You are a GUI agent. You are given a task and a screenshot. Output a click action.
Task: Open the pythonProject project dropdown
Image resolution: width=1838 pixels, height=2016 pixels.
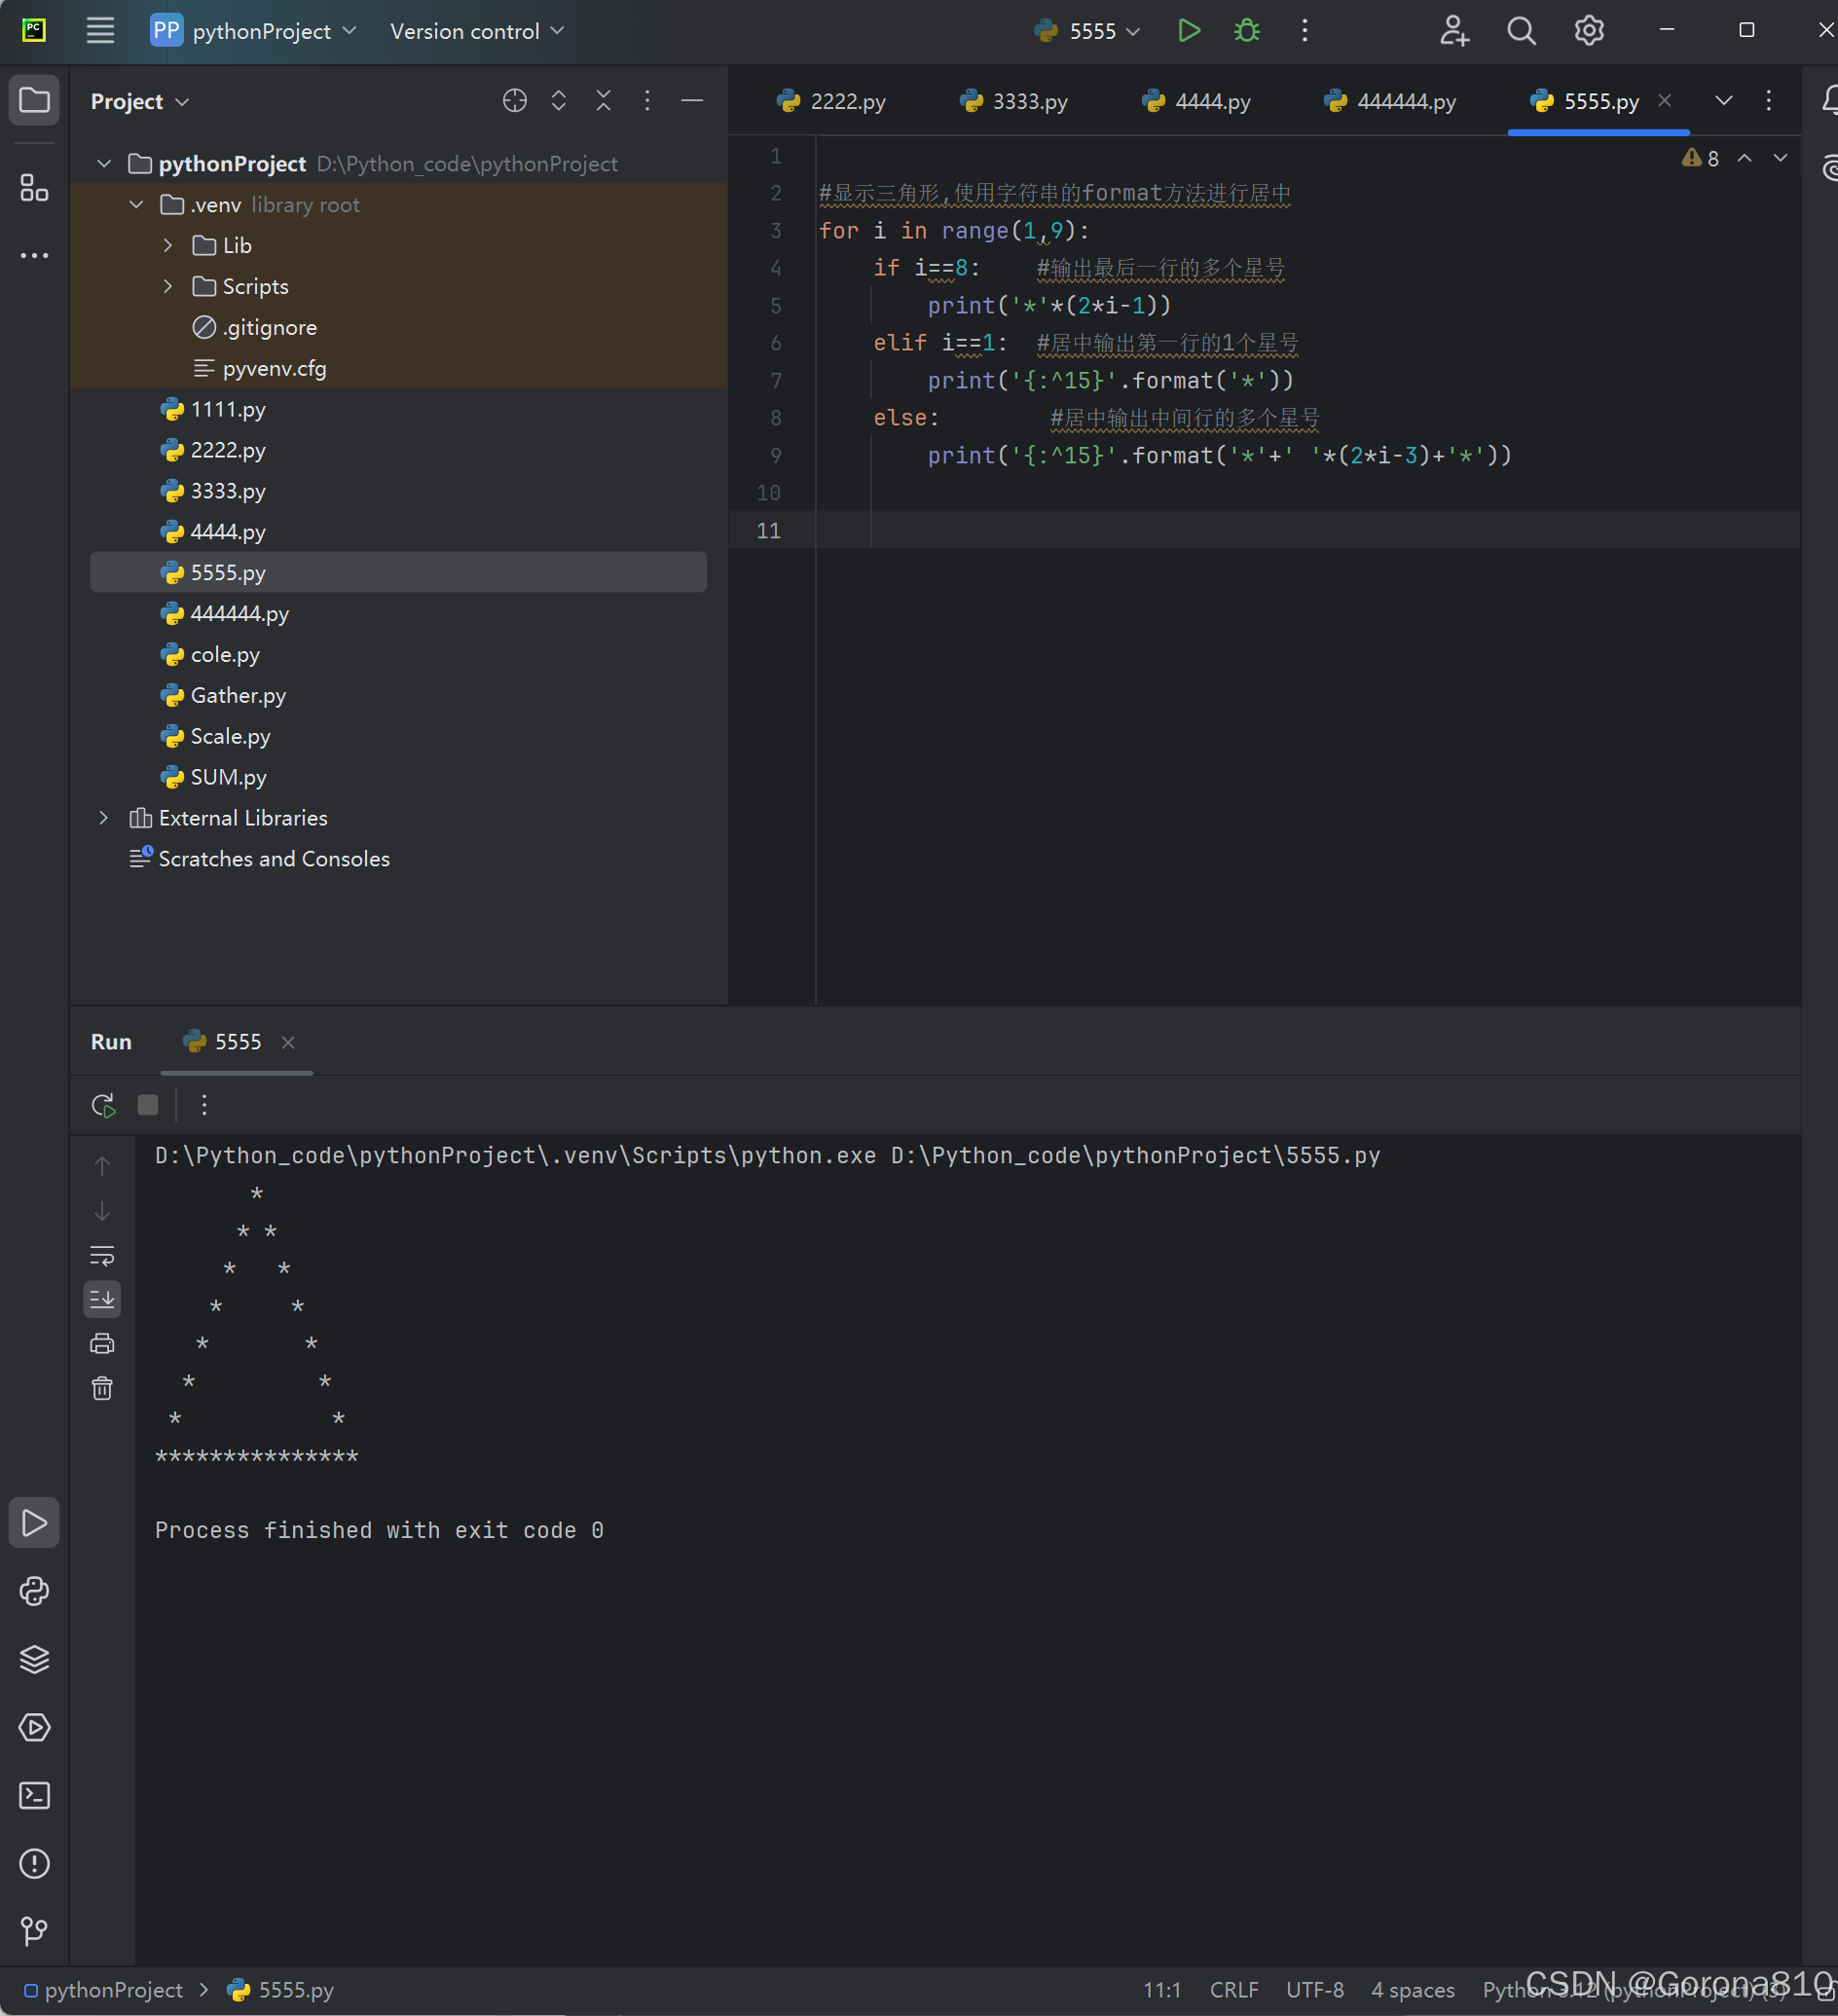tap(253, 31)
